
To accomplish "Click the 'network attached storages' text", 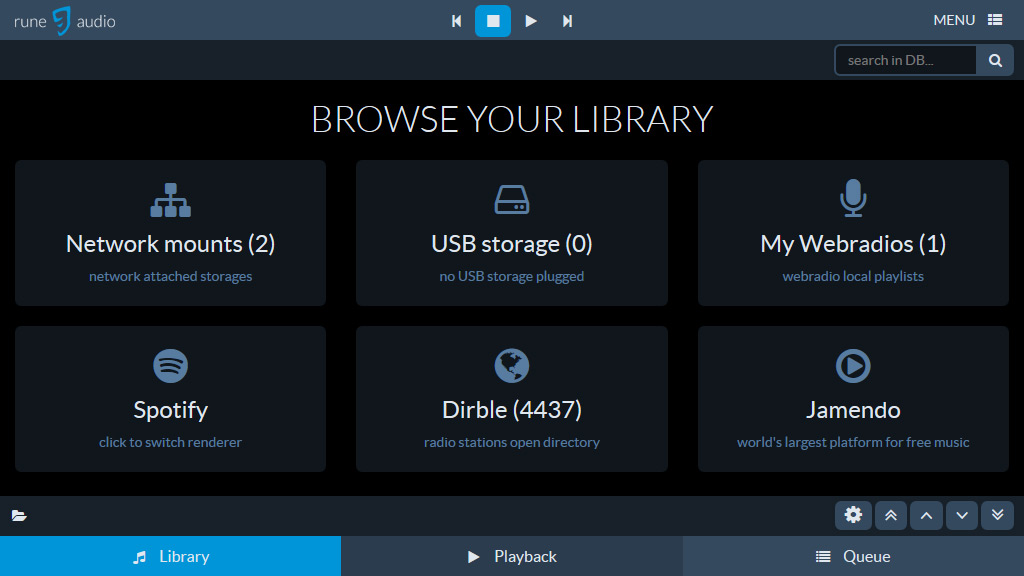I will [170, 276].
